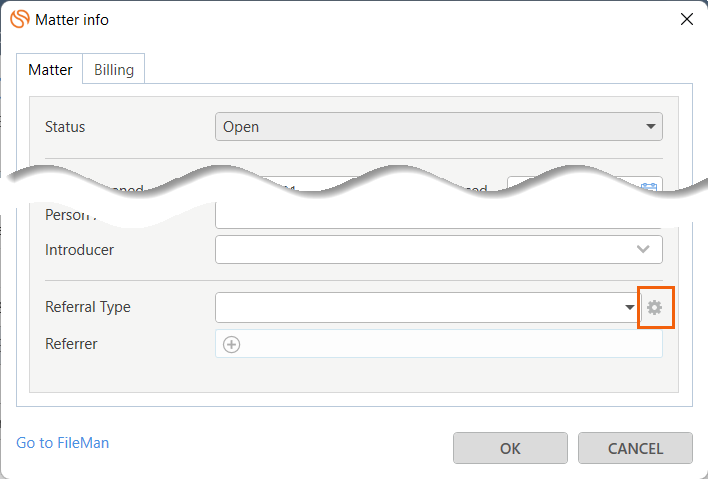Select the Matter tab
This screenshot has height=479, width=708.
pyautogui.click(x=50, y=70)
